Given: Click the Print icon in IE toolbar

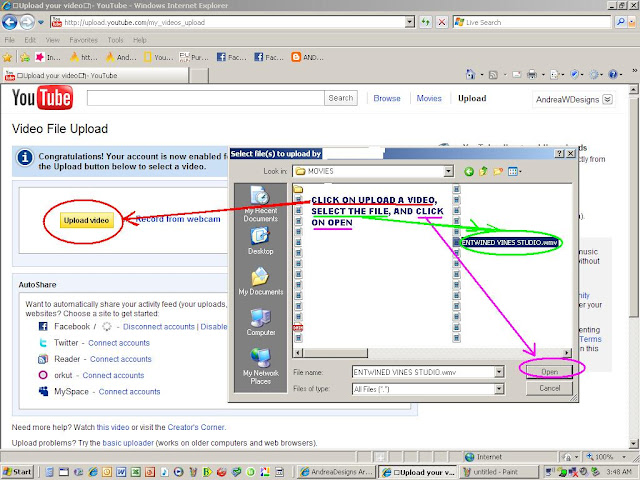Looking at the screenshot, I should [531, 74].
